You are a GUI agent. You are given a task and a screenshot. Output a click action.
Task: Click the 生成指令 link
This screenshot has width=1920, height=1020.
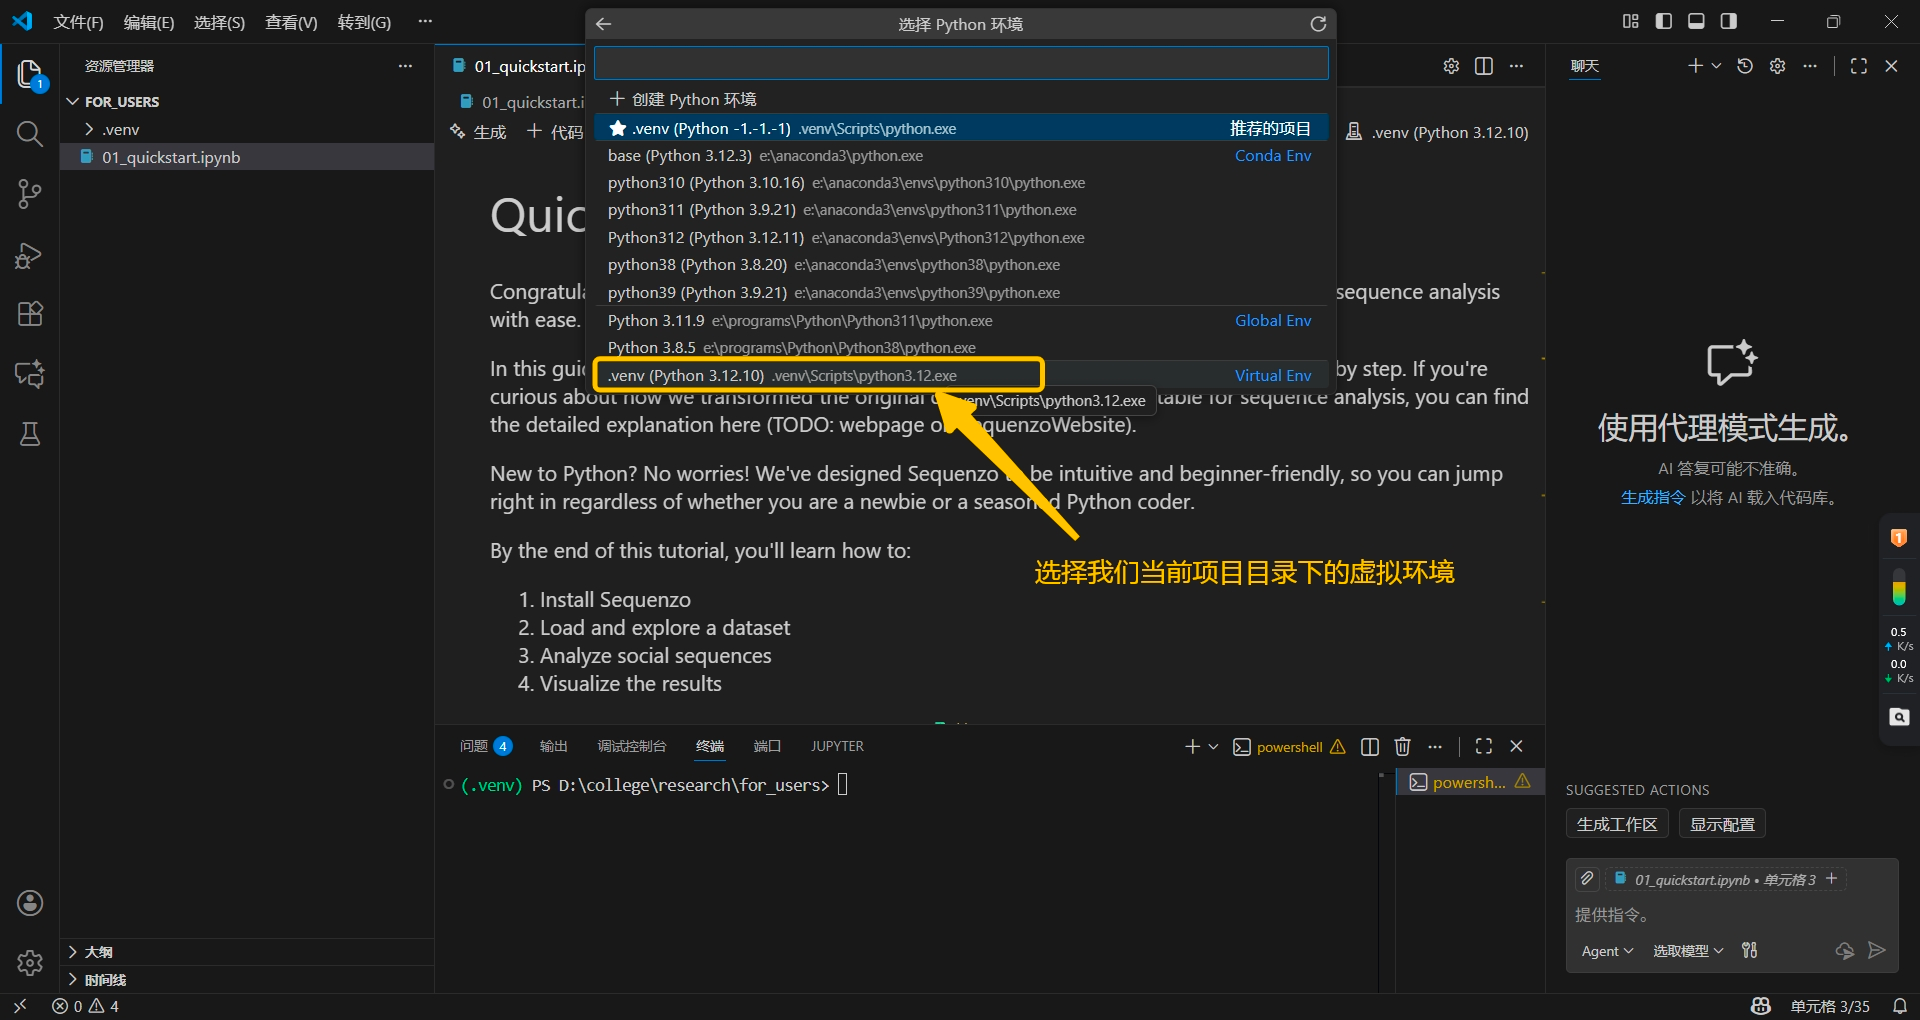[1652, 498]
